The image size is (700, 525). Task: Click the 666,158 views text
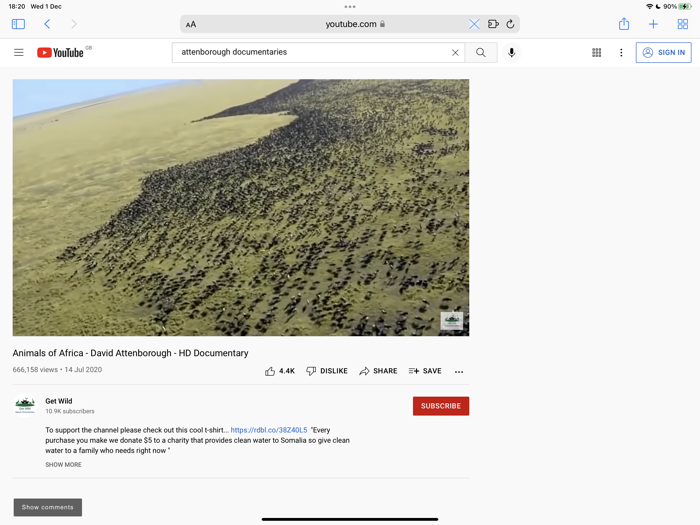tap(35, 370)
